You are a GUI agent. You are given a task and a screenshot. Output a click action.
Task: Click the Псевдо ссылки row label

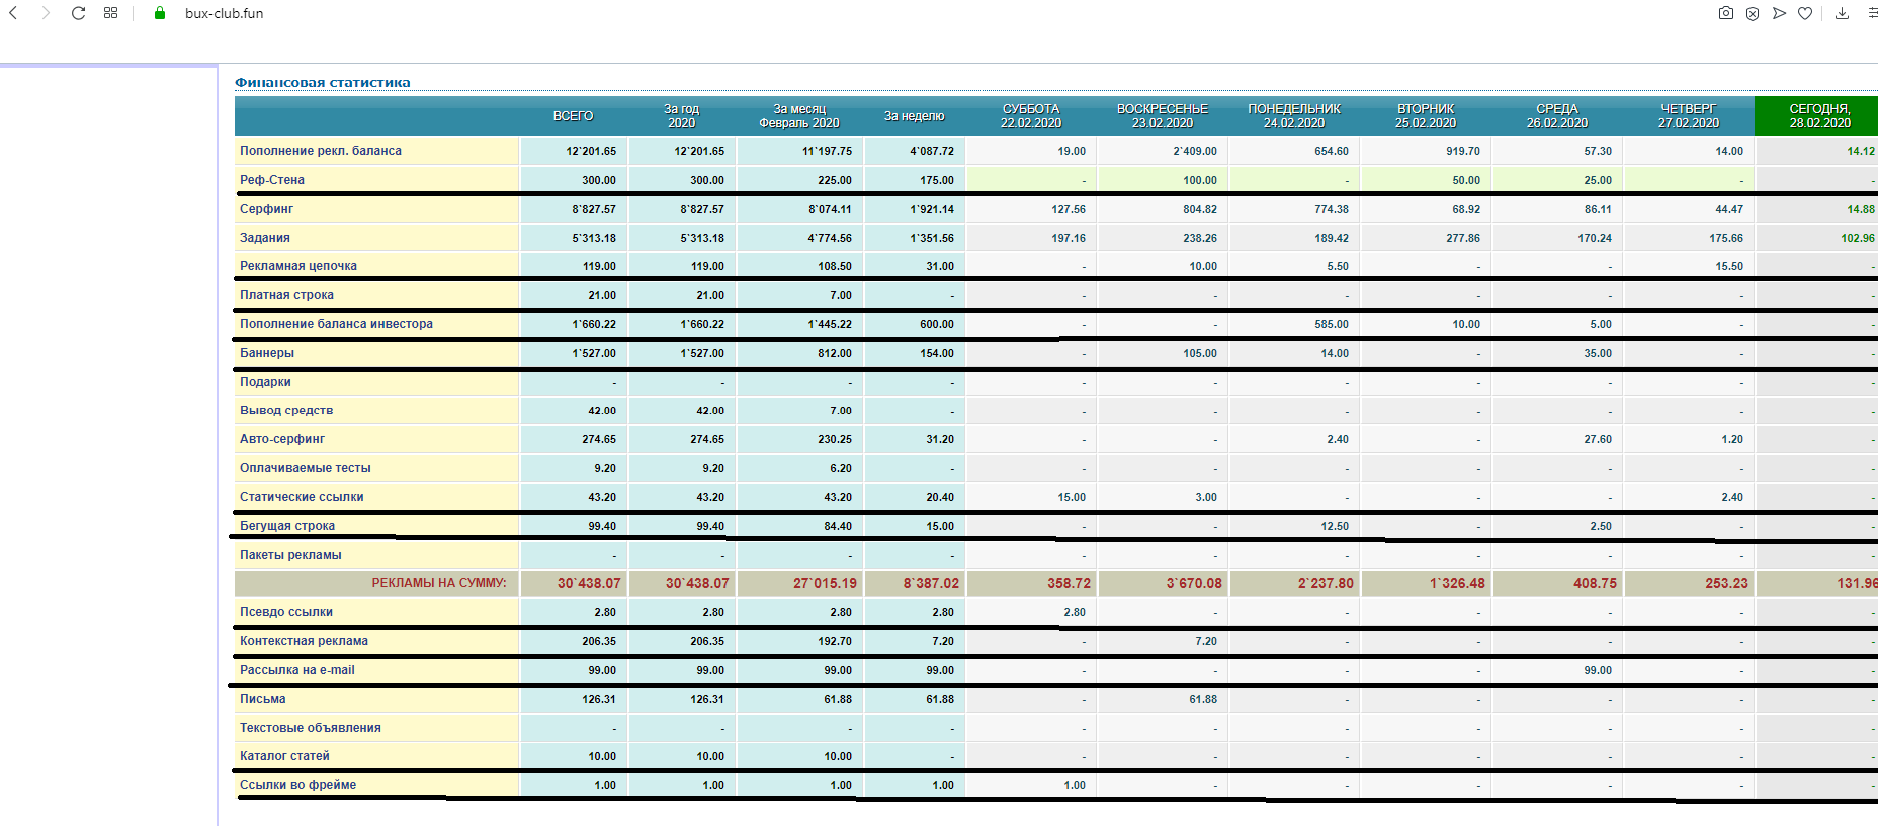(286, 612)
